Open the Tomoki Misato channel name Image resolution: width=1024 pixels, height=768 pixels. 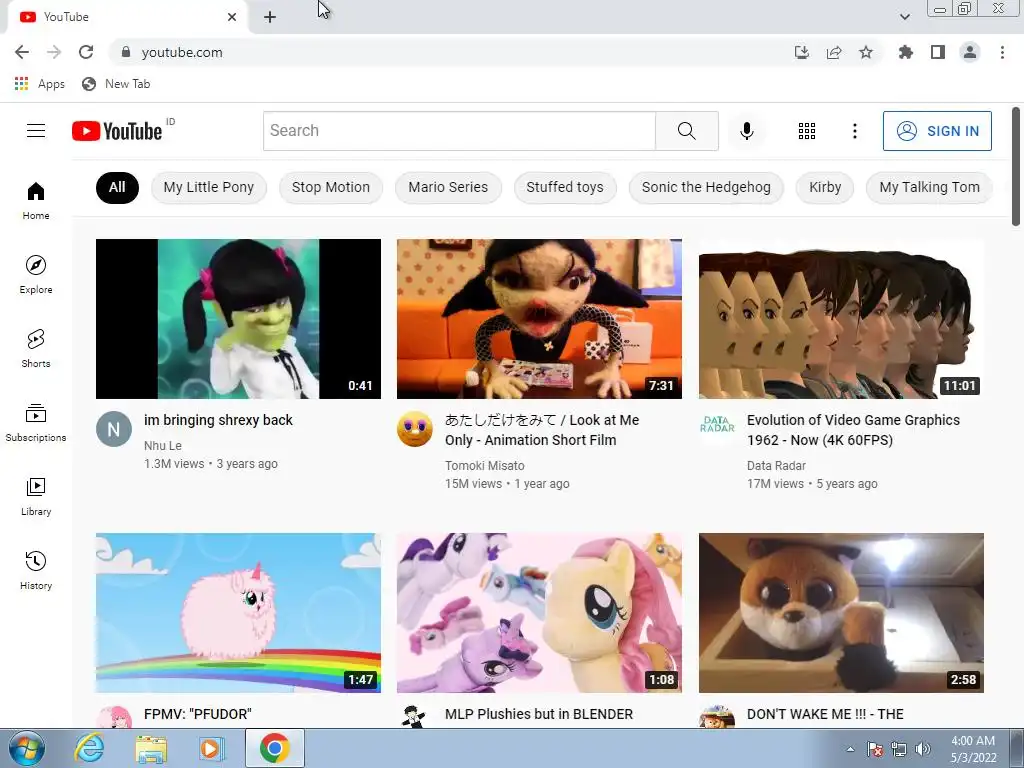(485, 466)
